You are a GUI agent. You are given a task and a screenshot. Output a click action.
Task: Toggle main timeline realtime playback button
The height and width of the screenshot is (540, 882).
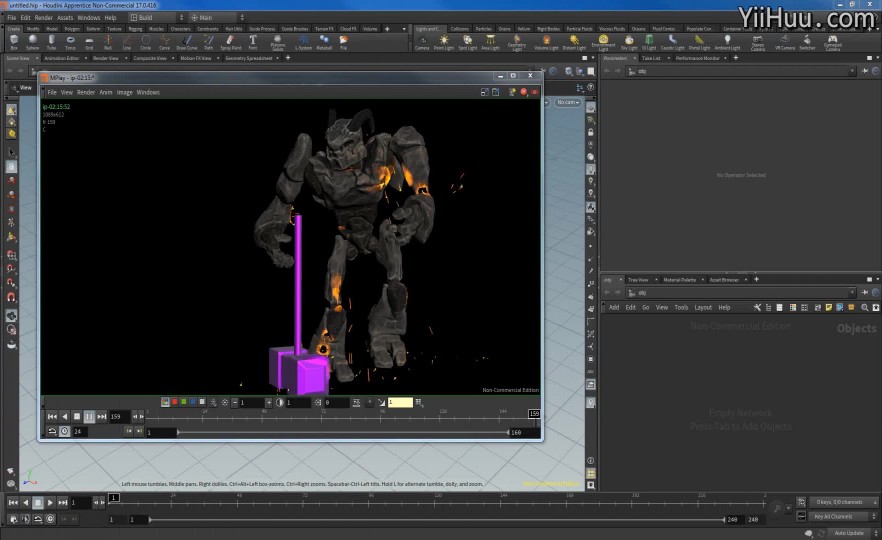[x=50, y=519]
